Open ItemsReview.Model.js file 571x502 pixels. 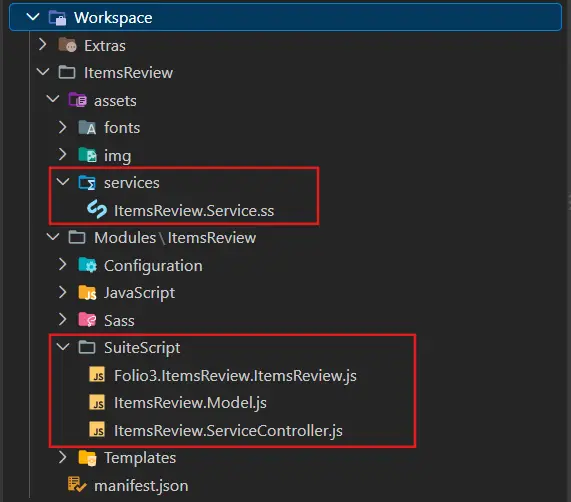(x=190, y=403)
